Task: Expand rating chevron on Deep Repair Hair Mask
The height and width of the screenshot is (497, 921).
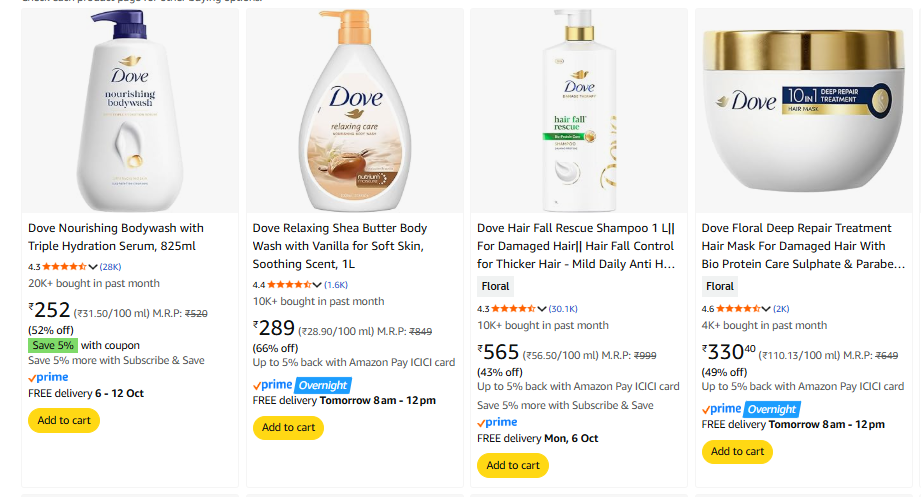Action: pos(766,309)
